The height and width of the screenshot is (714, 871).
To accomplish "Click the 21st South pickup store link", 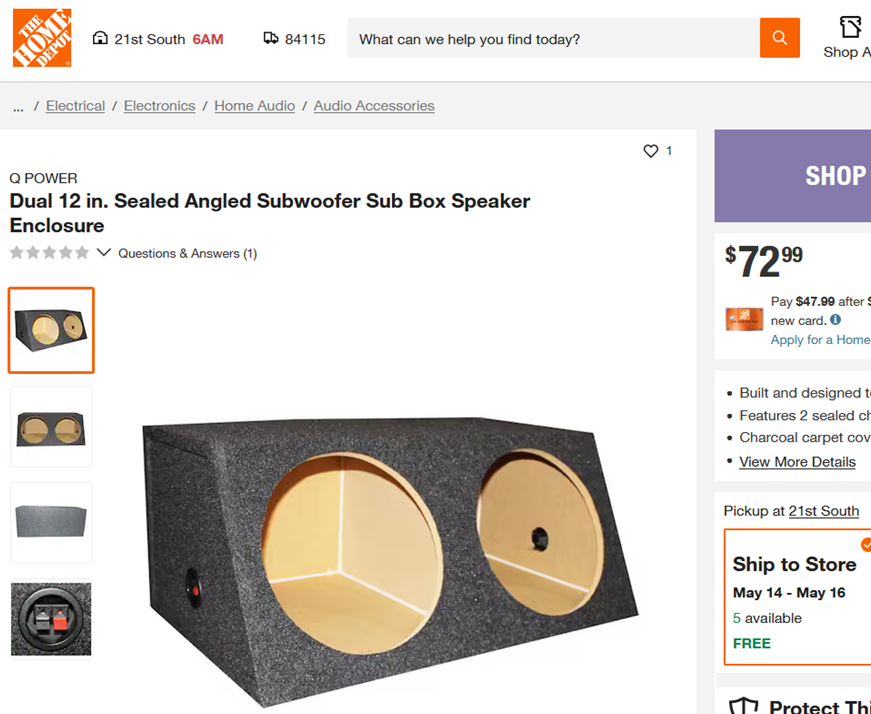I will 823,511.
